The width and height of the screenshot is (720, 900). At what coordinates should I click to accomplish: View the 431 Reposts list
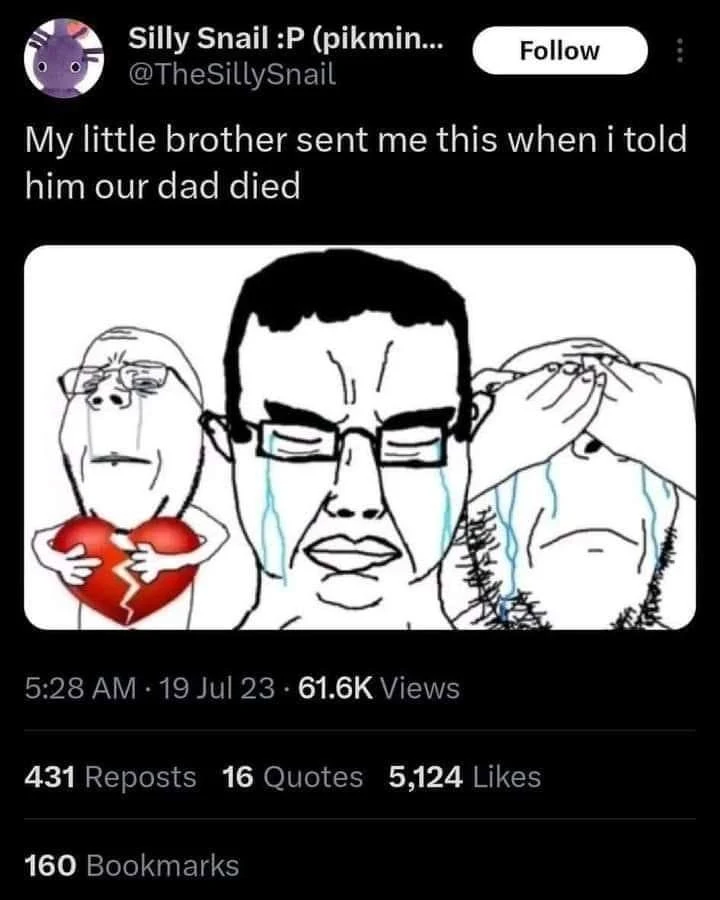coord(110,777)
